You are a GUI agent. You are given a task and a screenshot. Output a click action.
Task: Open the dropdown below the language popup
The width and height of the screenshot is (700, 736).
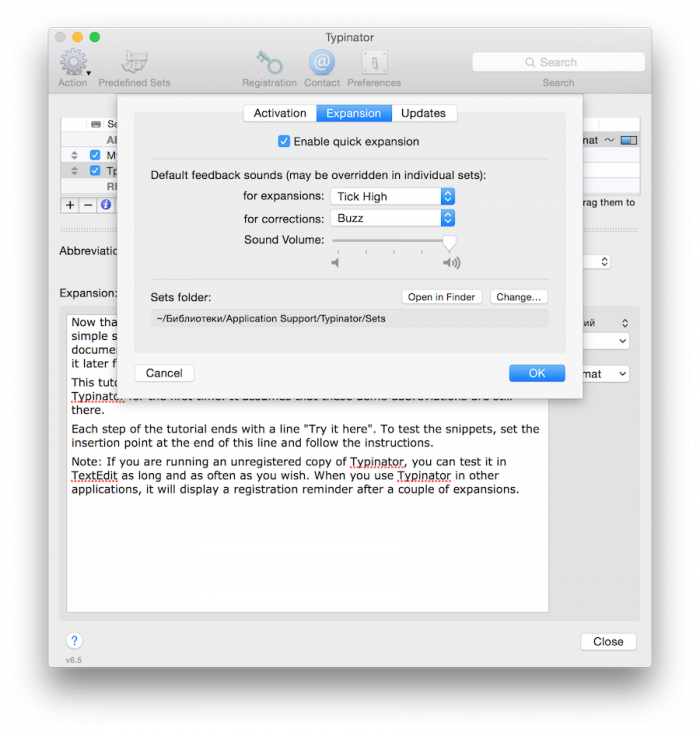tap(623, 341)
